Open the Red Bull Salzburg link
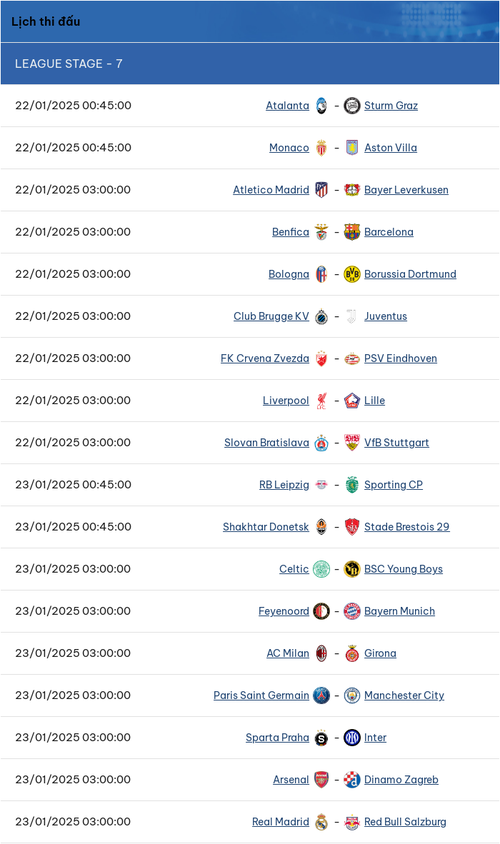 (x=405, y=821)
